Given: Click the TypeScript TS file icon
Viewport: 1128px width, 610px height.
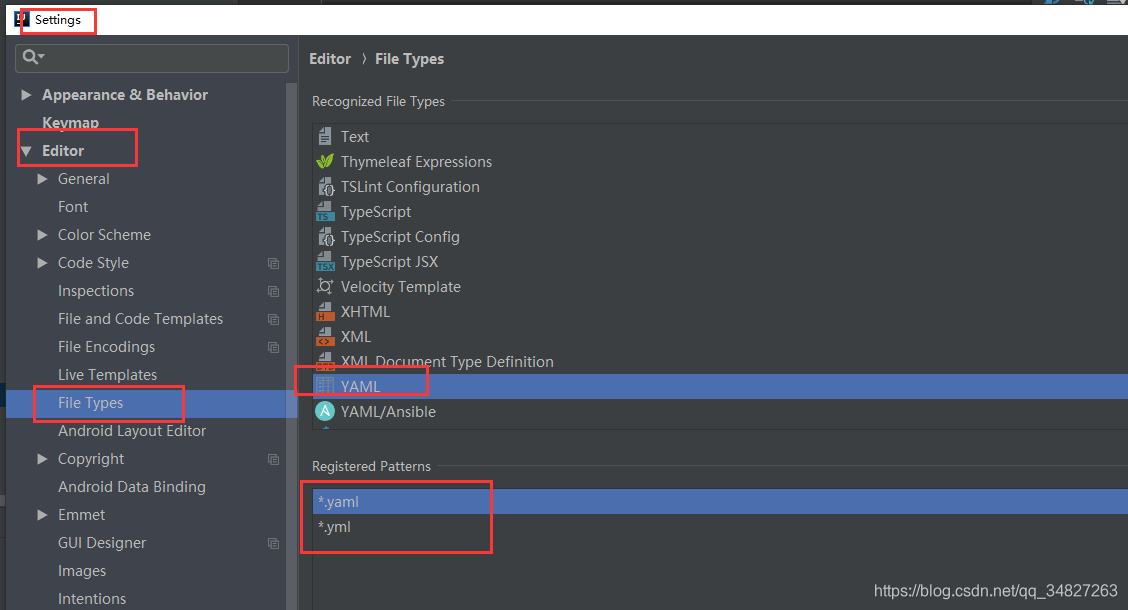Looking at the screenshot, I should [325, 211].
